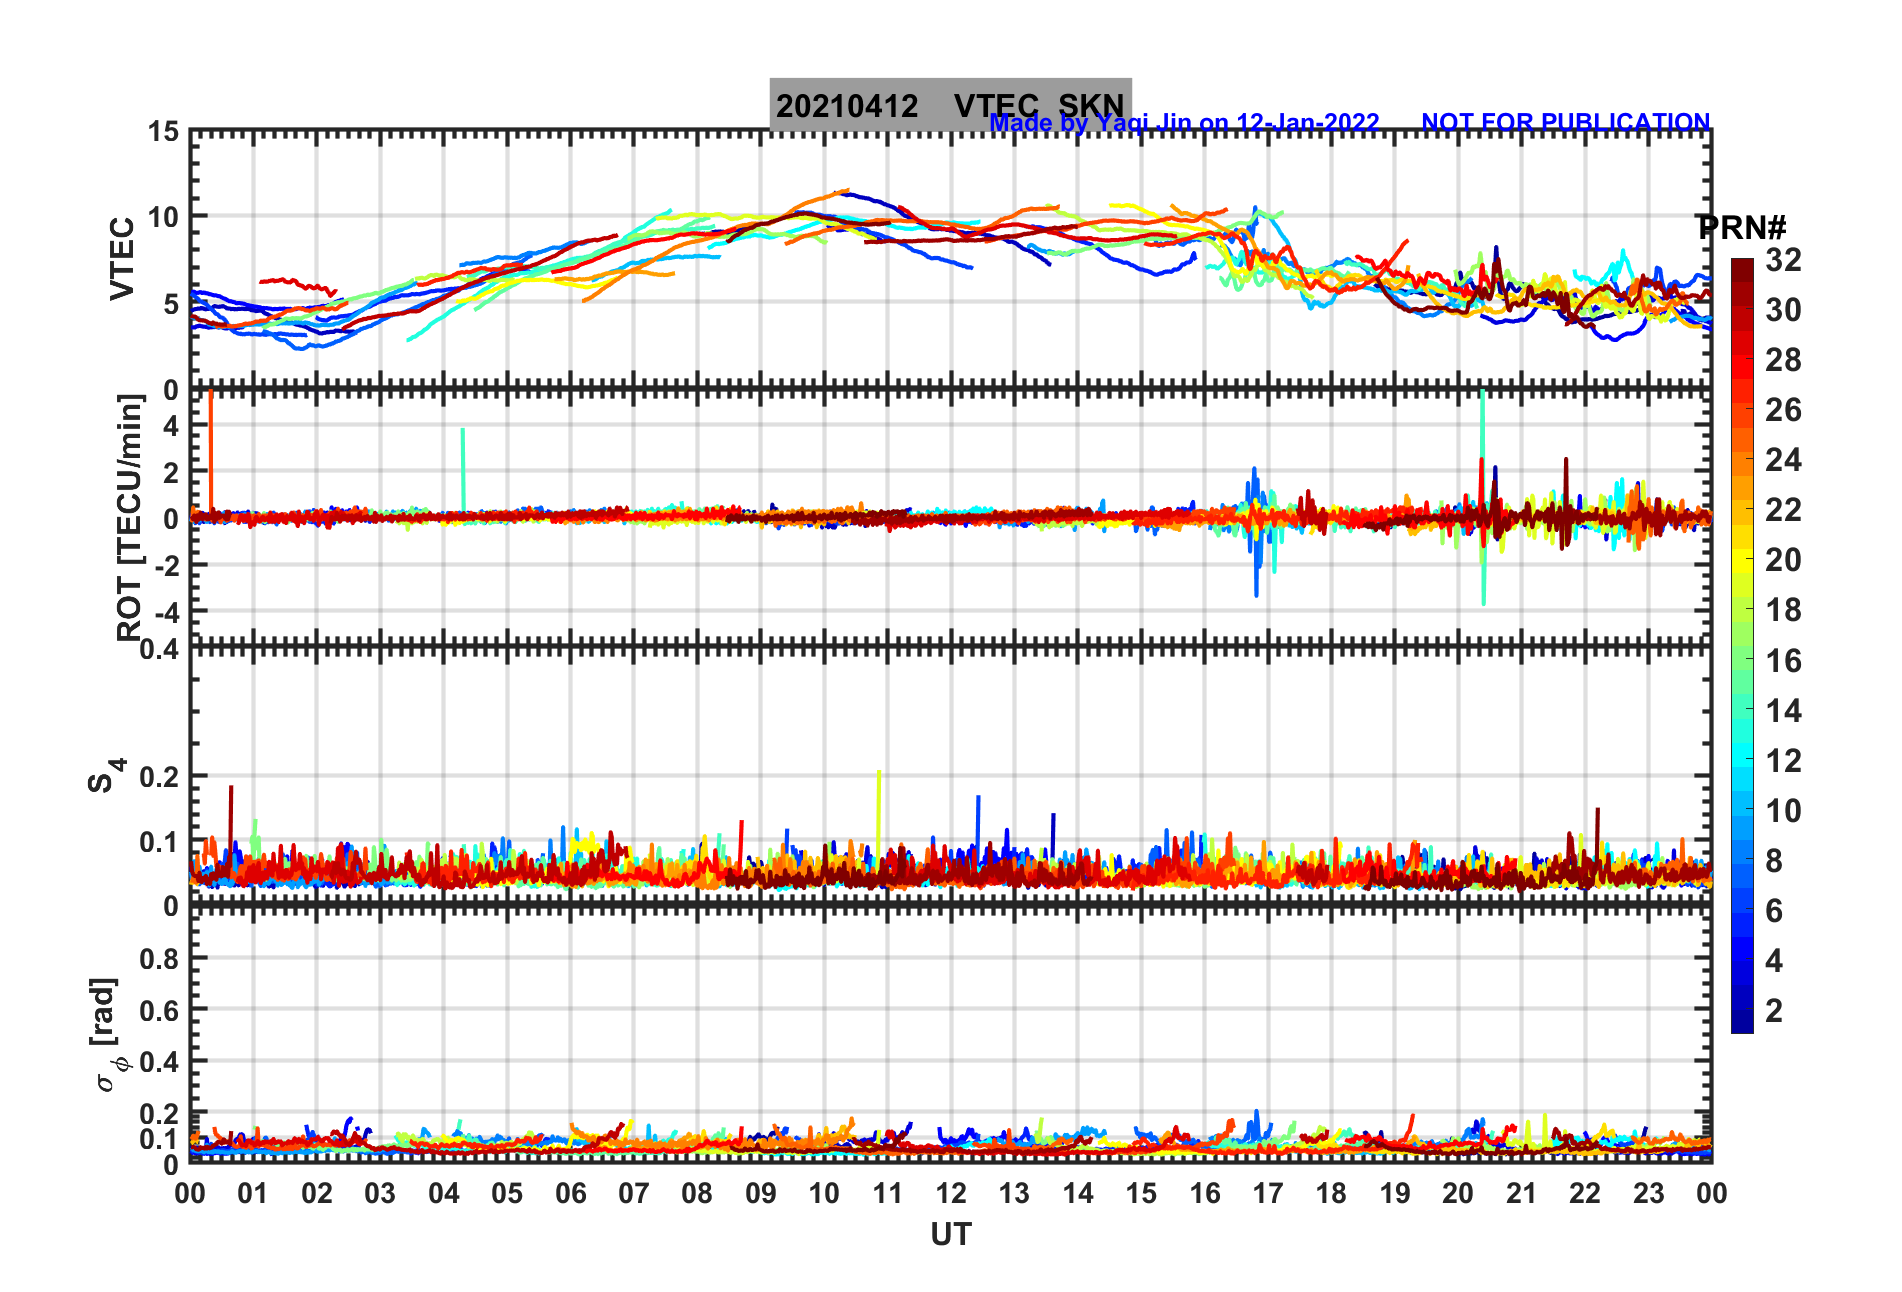
Task: Select colorbar PRN tick label 22
Action: (1783, 510)
